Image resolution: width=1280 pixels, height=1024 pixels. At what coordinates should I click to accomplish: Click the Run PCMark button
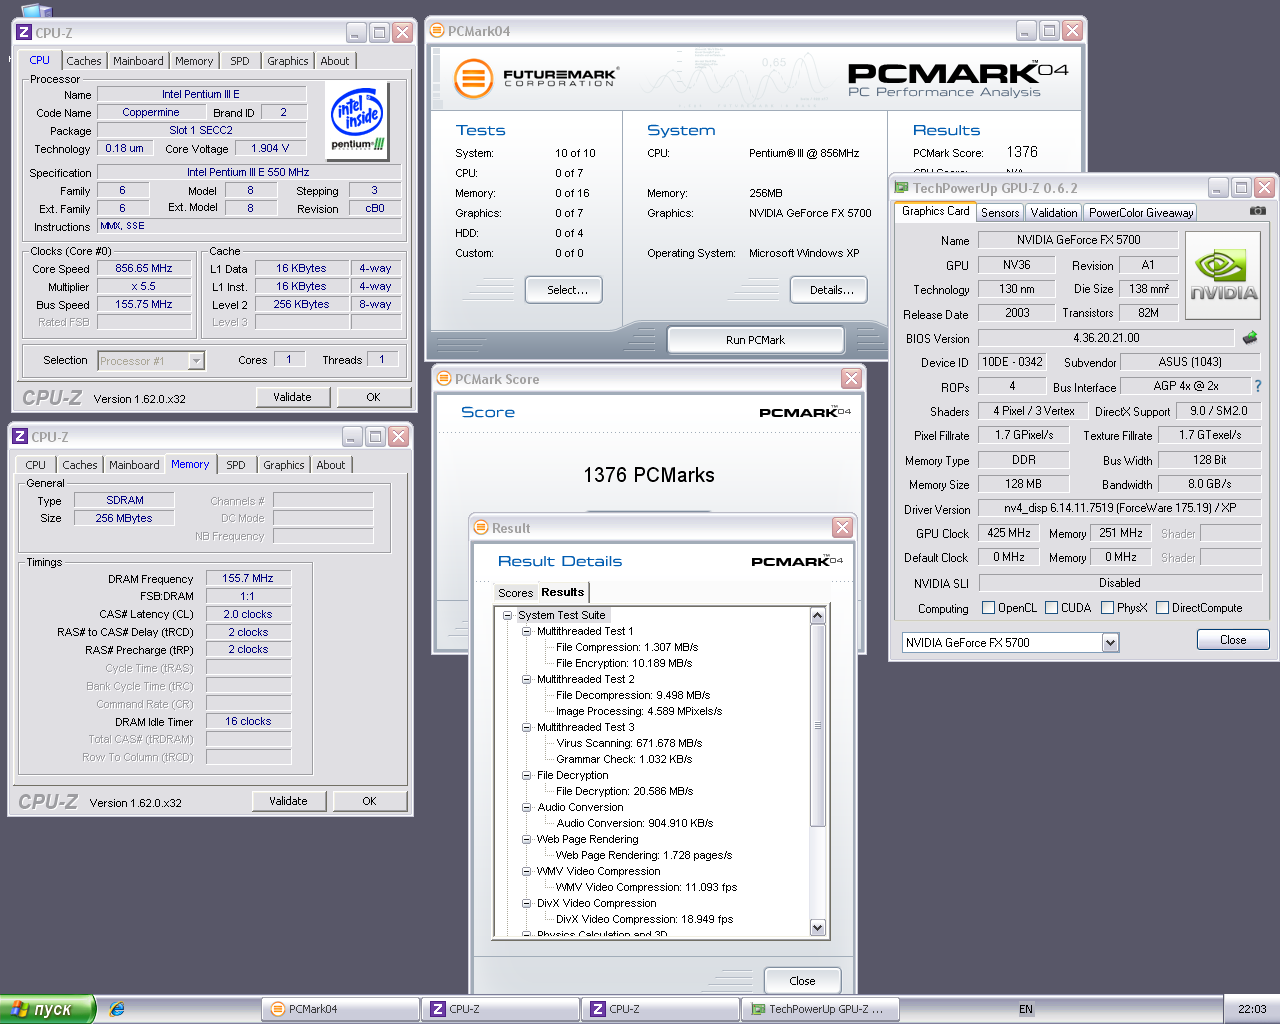[x=755, y=340]
